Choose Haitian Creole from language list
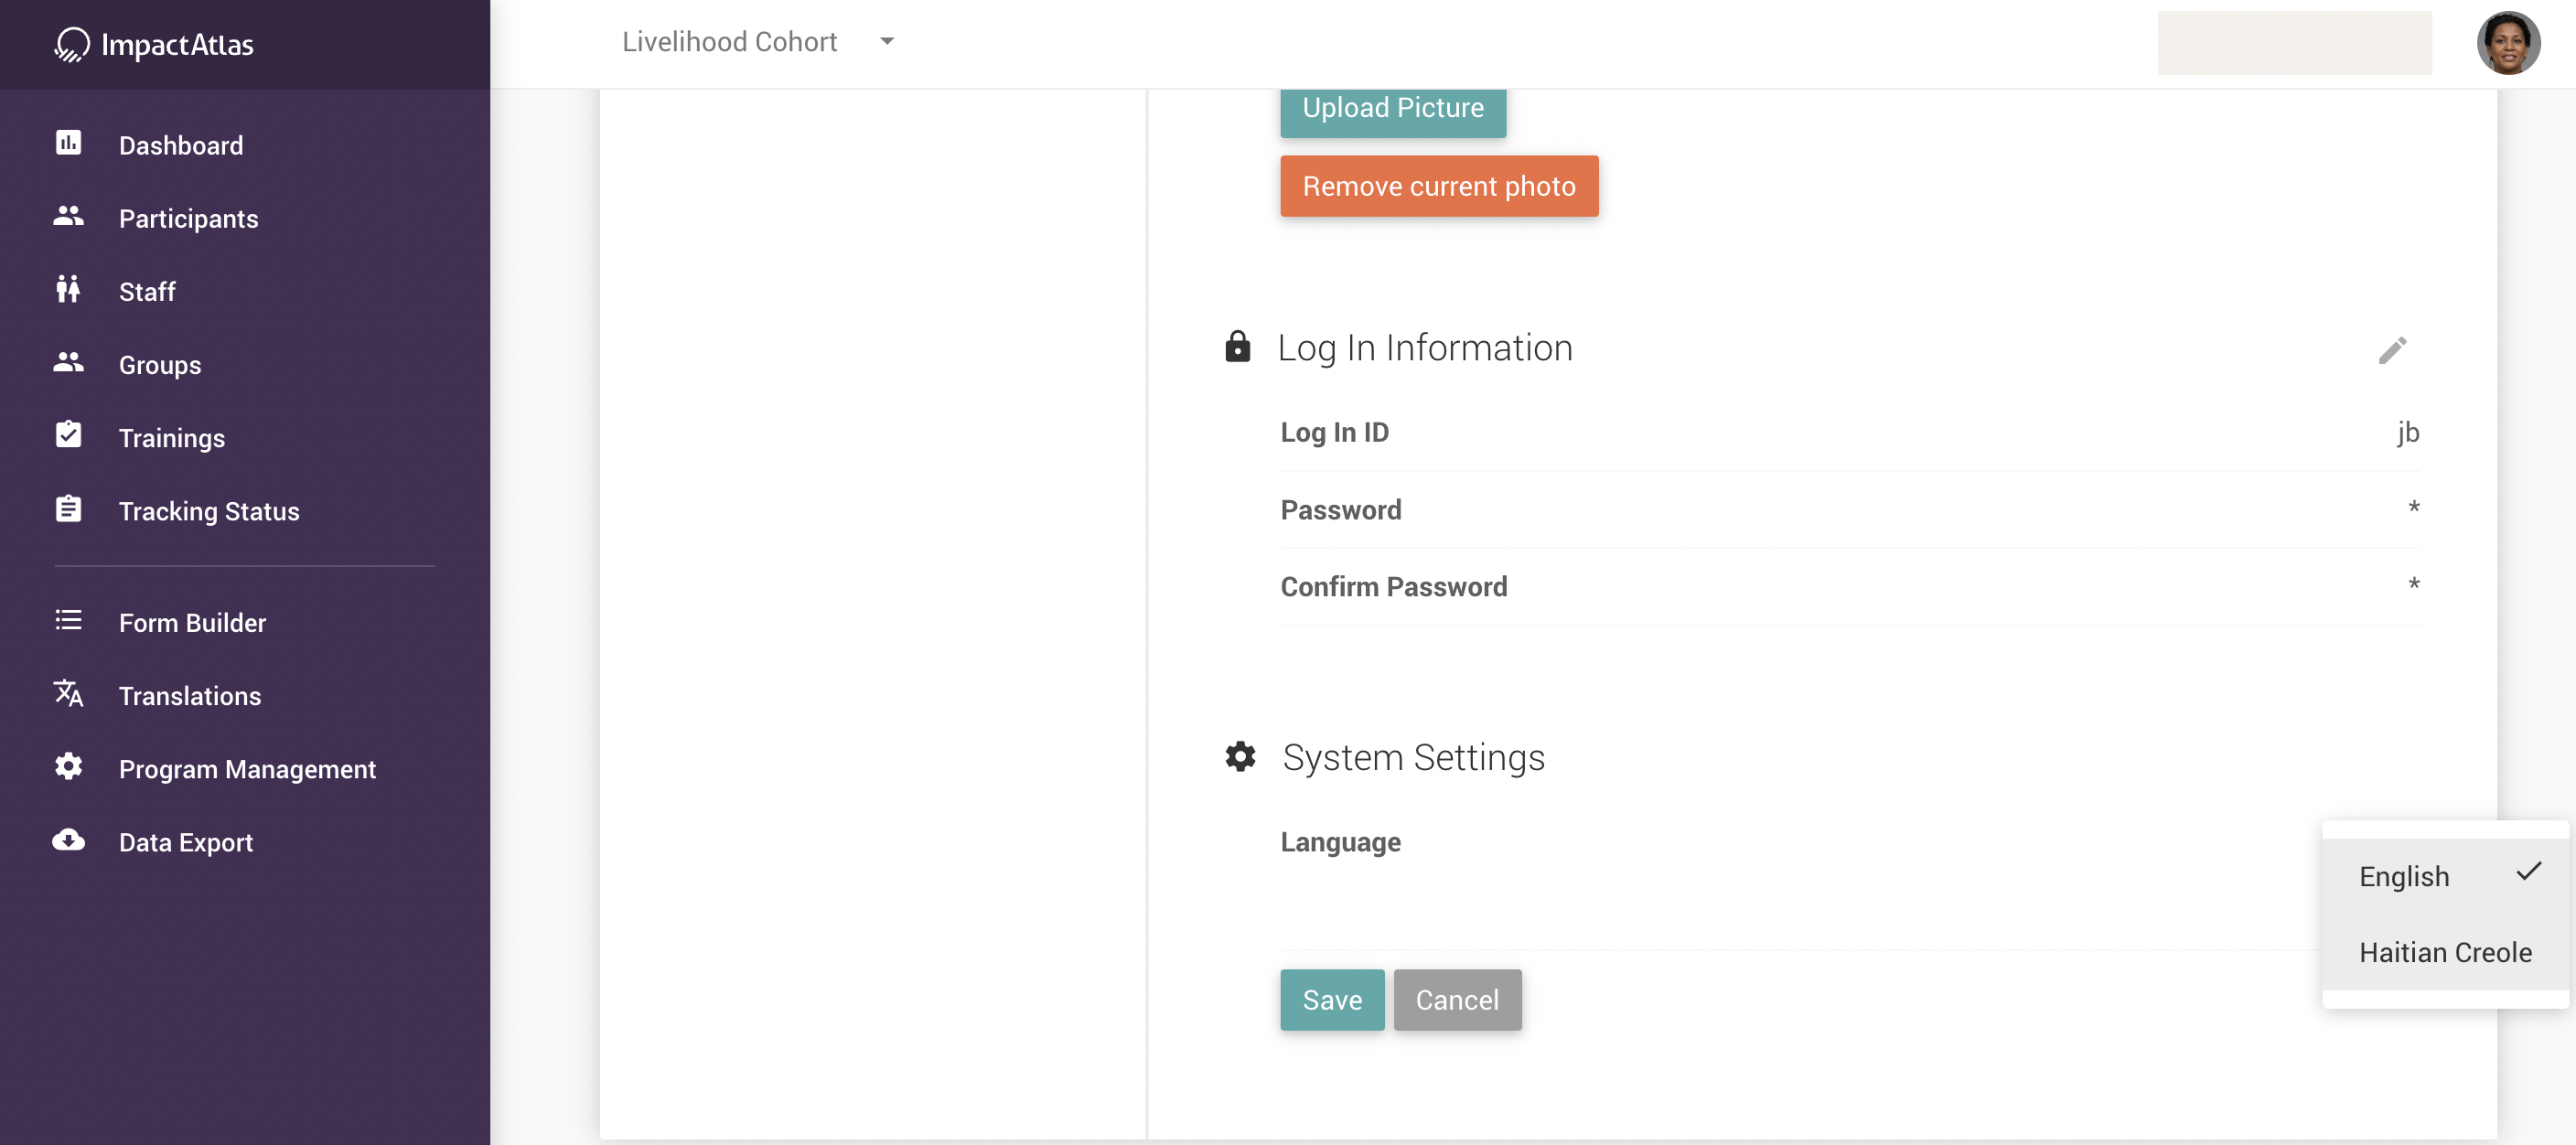The width and height of the screenshot is (2576, 1145). pyautogui.click(x=2445, y=952)
